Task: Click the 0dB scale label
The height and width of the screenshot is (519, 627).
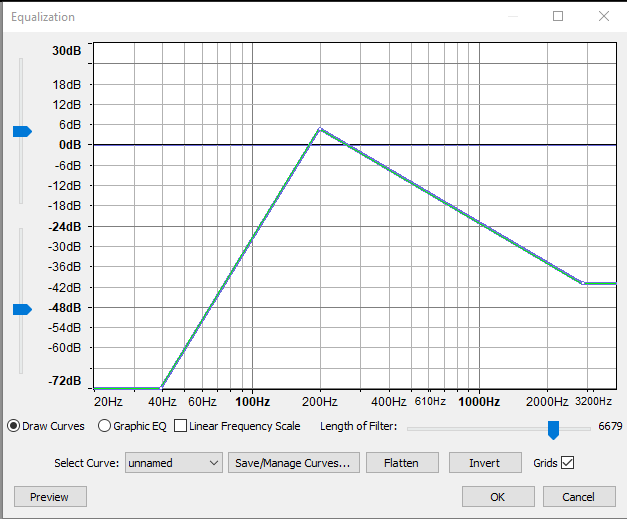Action: coord(70,145)
